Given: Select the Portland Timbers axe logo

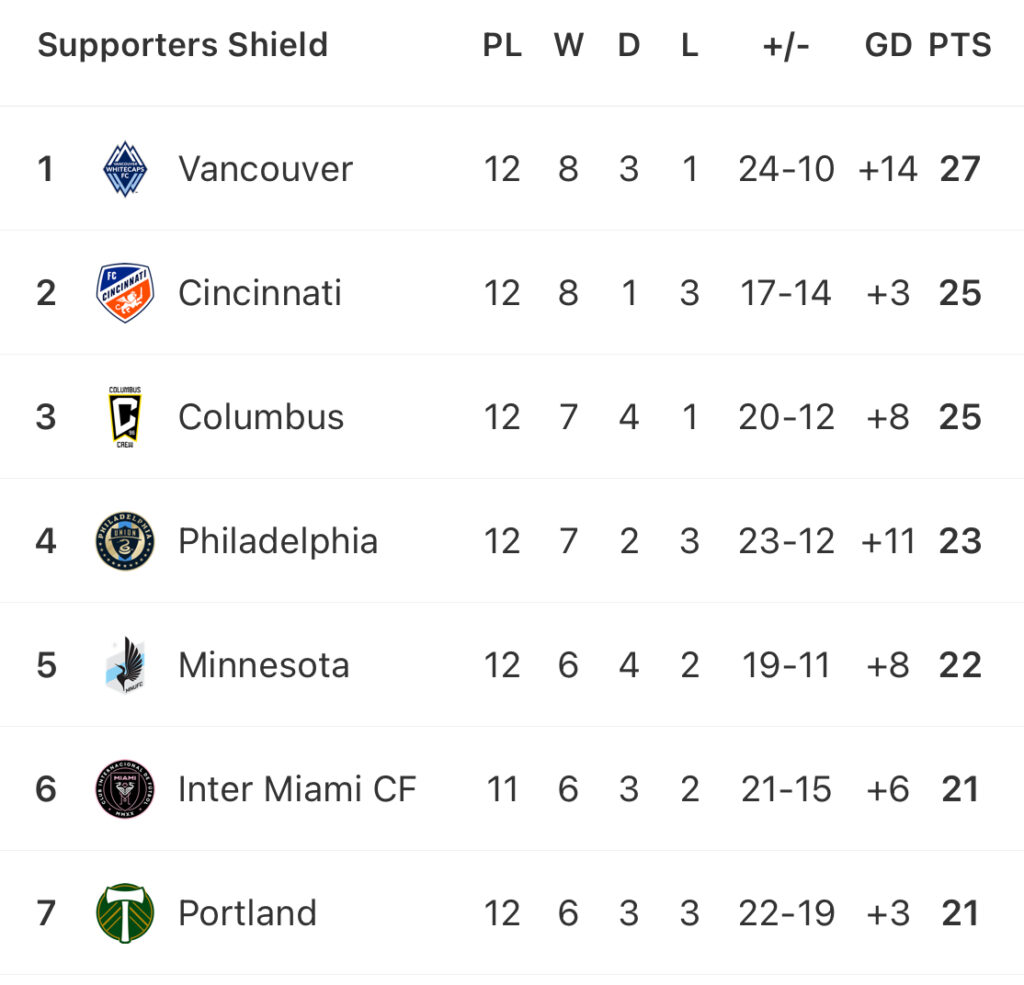Looking at the screenshot, I should pyautogui.click(x=125, y=913).
